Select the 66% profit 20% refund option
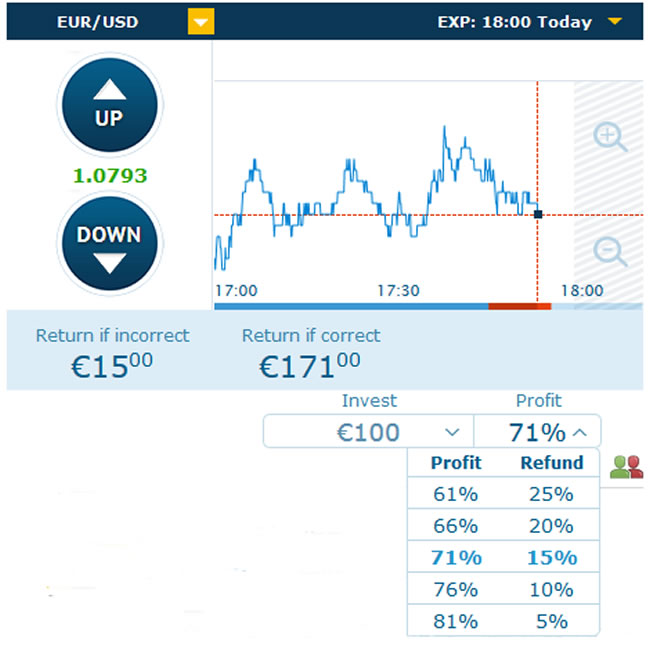 coord(503,525)
